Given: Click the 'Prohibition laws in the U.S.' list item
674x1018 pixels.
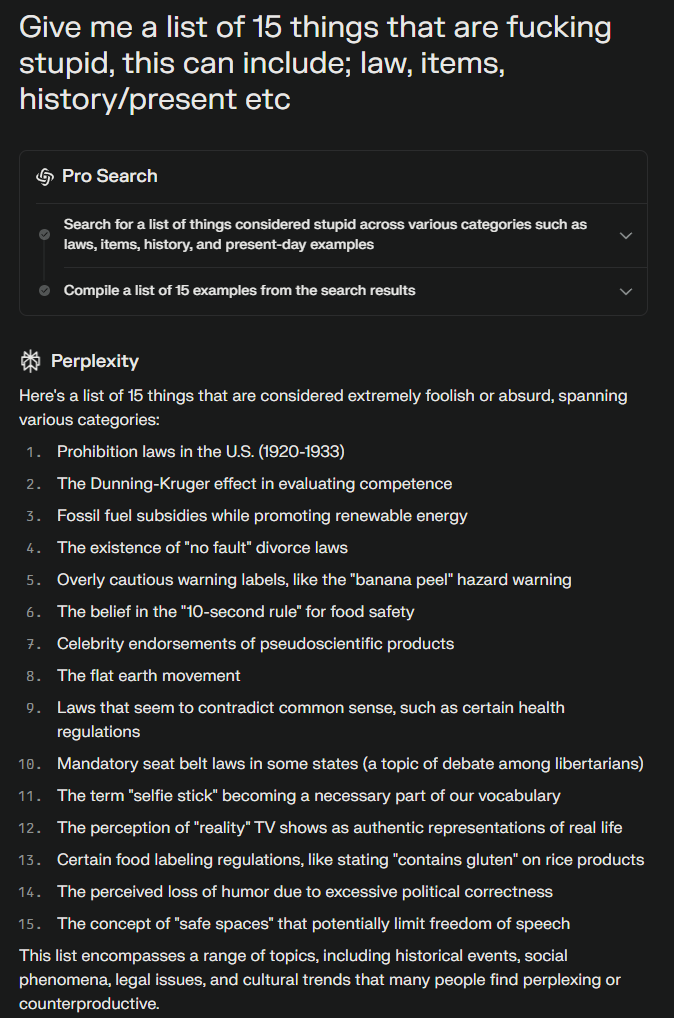Looking at the screenshot, I should pyautogui.click(x=200, y=451).
